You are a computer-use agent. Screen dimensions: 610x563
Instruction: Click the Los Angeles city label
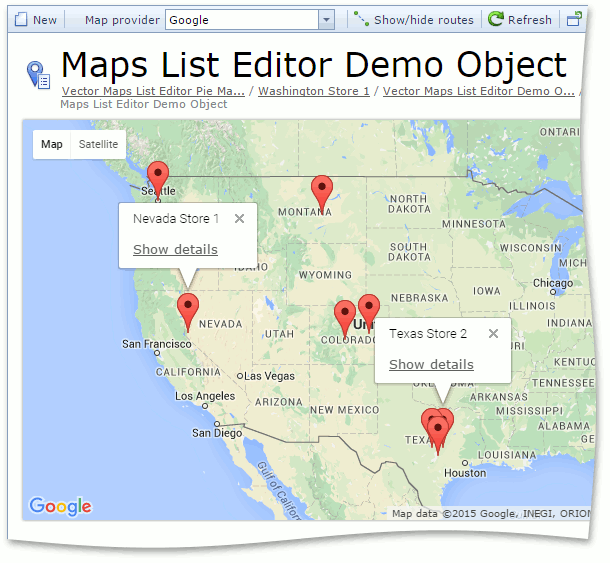(205, 396)
